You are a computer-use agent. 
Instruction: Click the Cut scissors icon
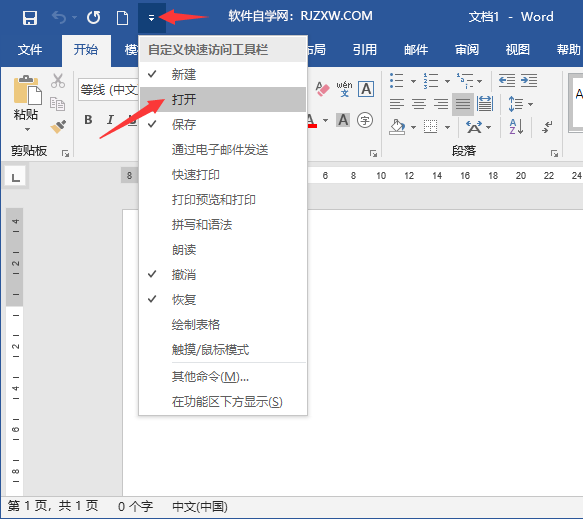click(x=58, y=81)
